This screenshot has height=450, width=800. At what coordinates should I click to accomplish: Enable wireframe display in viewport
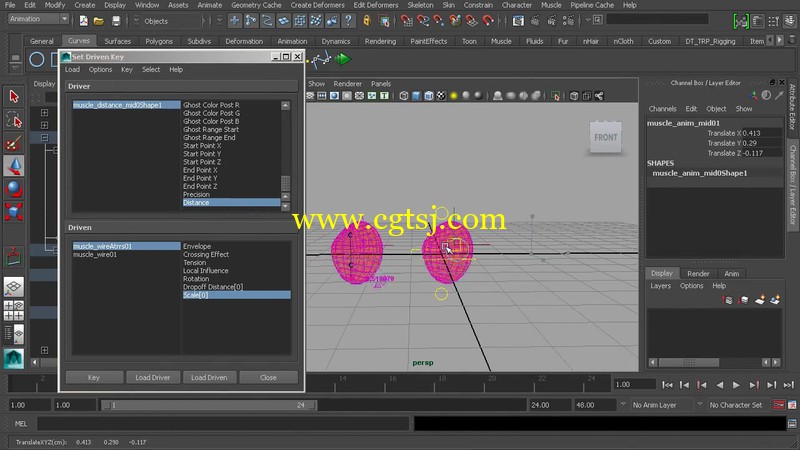[x=404, y=95]
